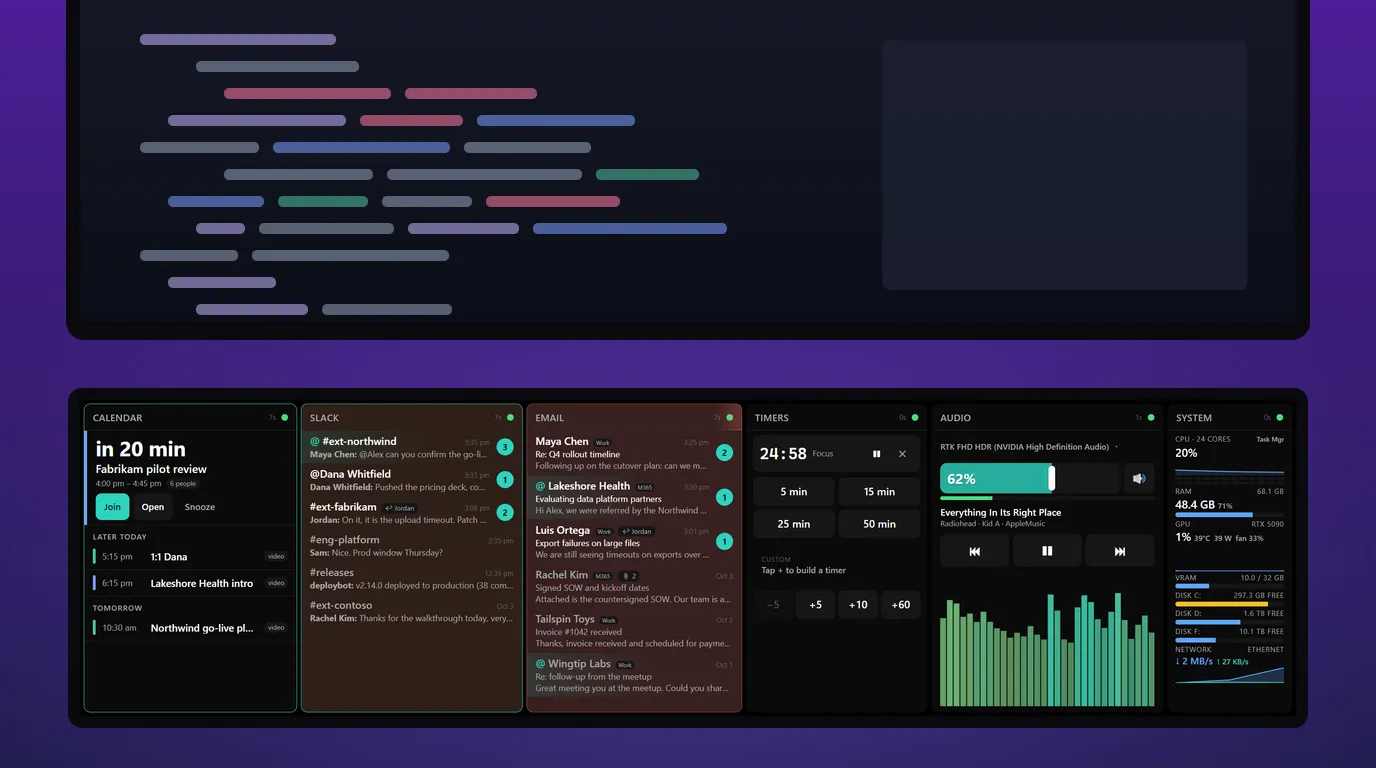Click the unread badge on Luis Ortega email

[725, 542]
